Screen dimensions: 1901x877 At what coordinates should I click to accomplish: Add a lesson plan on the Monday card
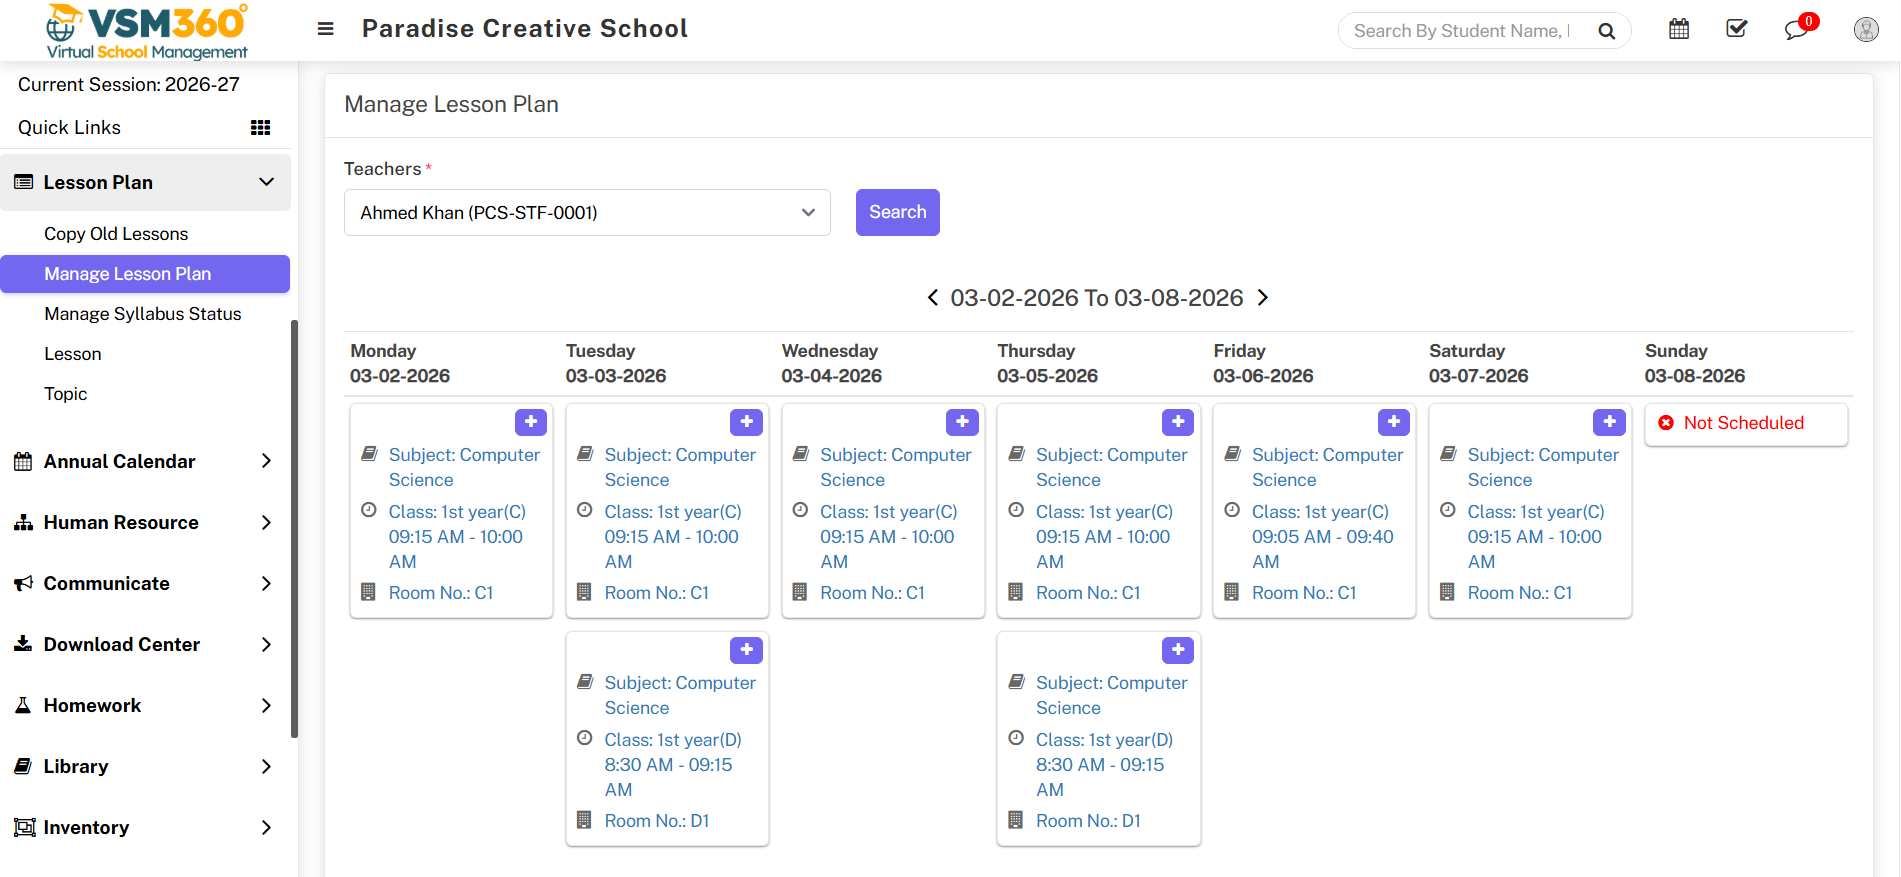coord(531,422)
